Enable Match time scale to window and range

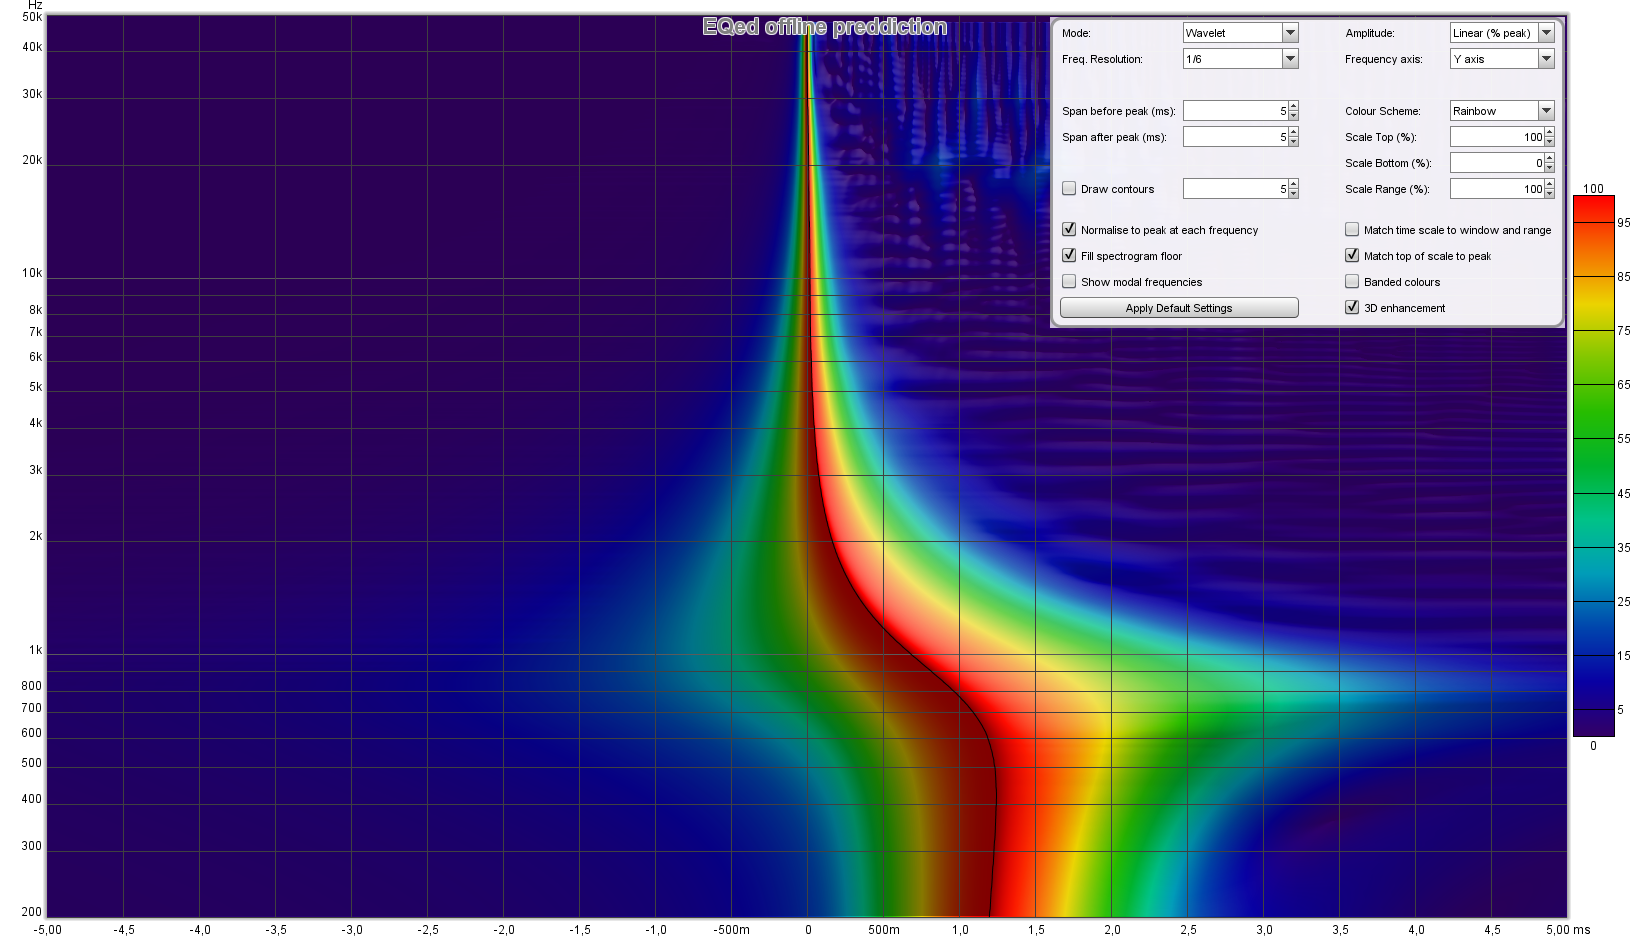[x=1352, y=229]
